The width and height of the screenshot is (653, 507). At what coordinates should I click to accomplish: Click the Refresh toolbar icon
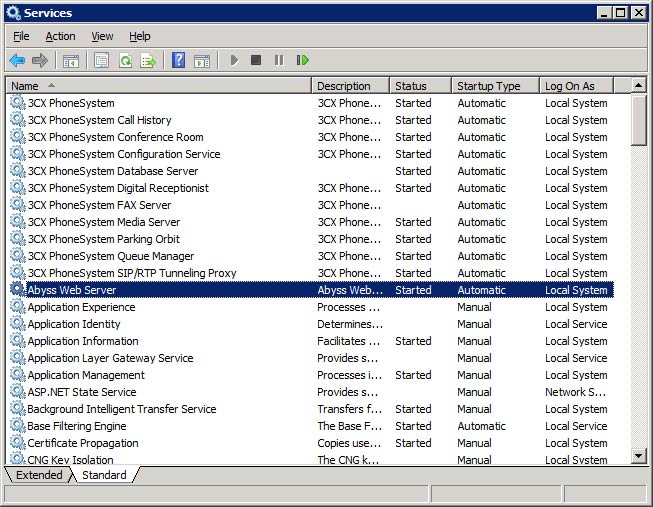click(125, 61)
